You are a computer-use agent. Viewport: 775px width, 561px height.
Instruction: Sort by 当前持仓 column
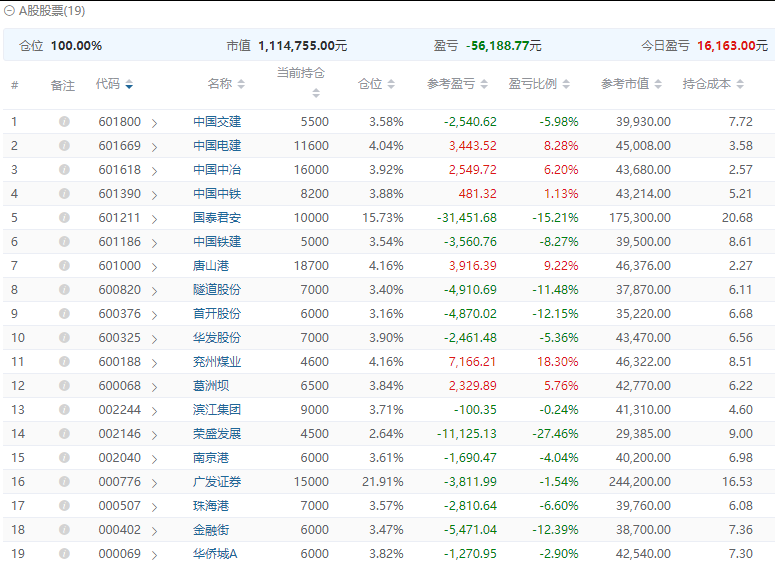click(x=316, y=93)
